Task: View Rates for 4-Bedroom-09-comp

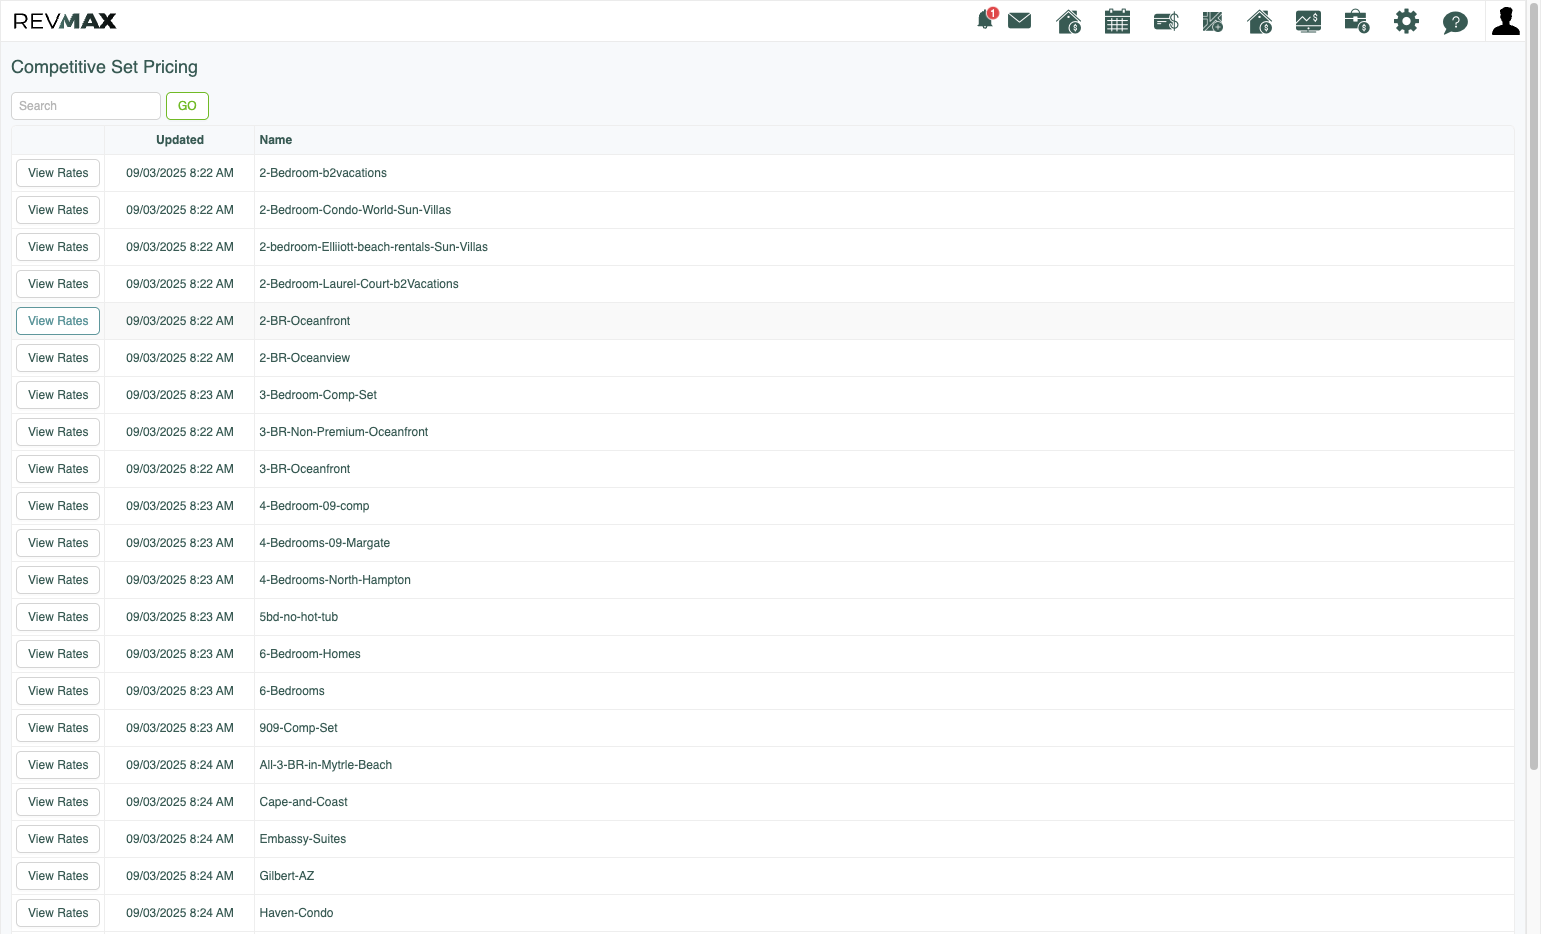Action: 58,506
